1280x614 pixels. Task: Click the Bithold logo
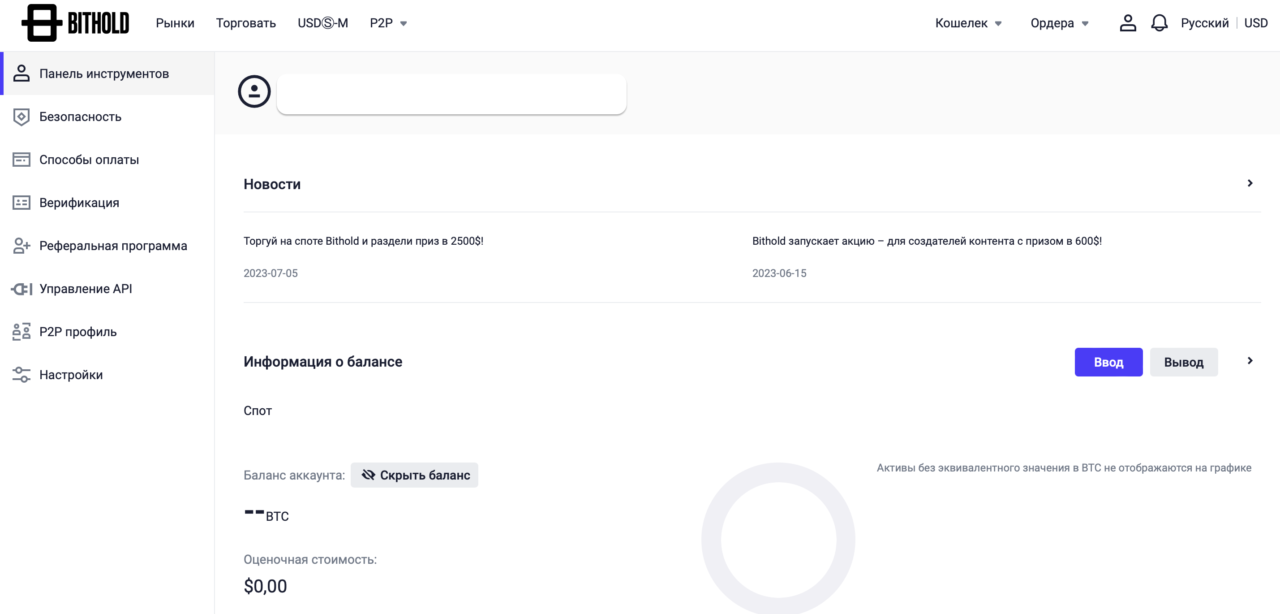[x=75, y=22]
